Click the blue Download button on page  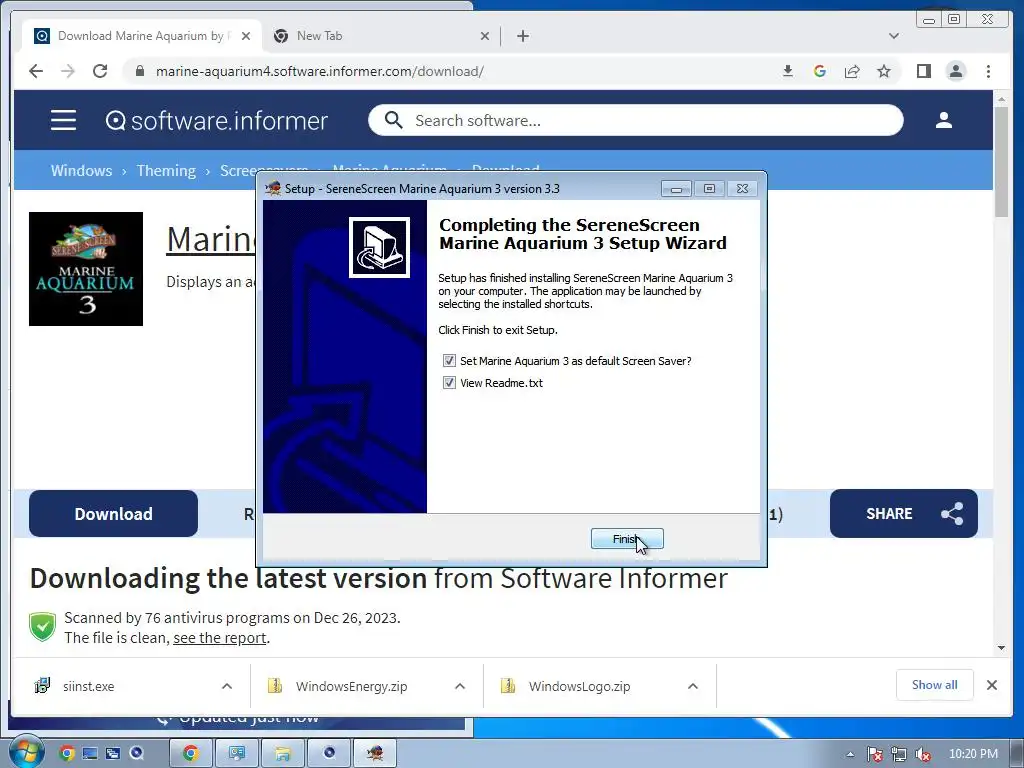[113, 514]
